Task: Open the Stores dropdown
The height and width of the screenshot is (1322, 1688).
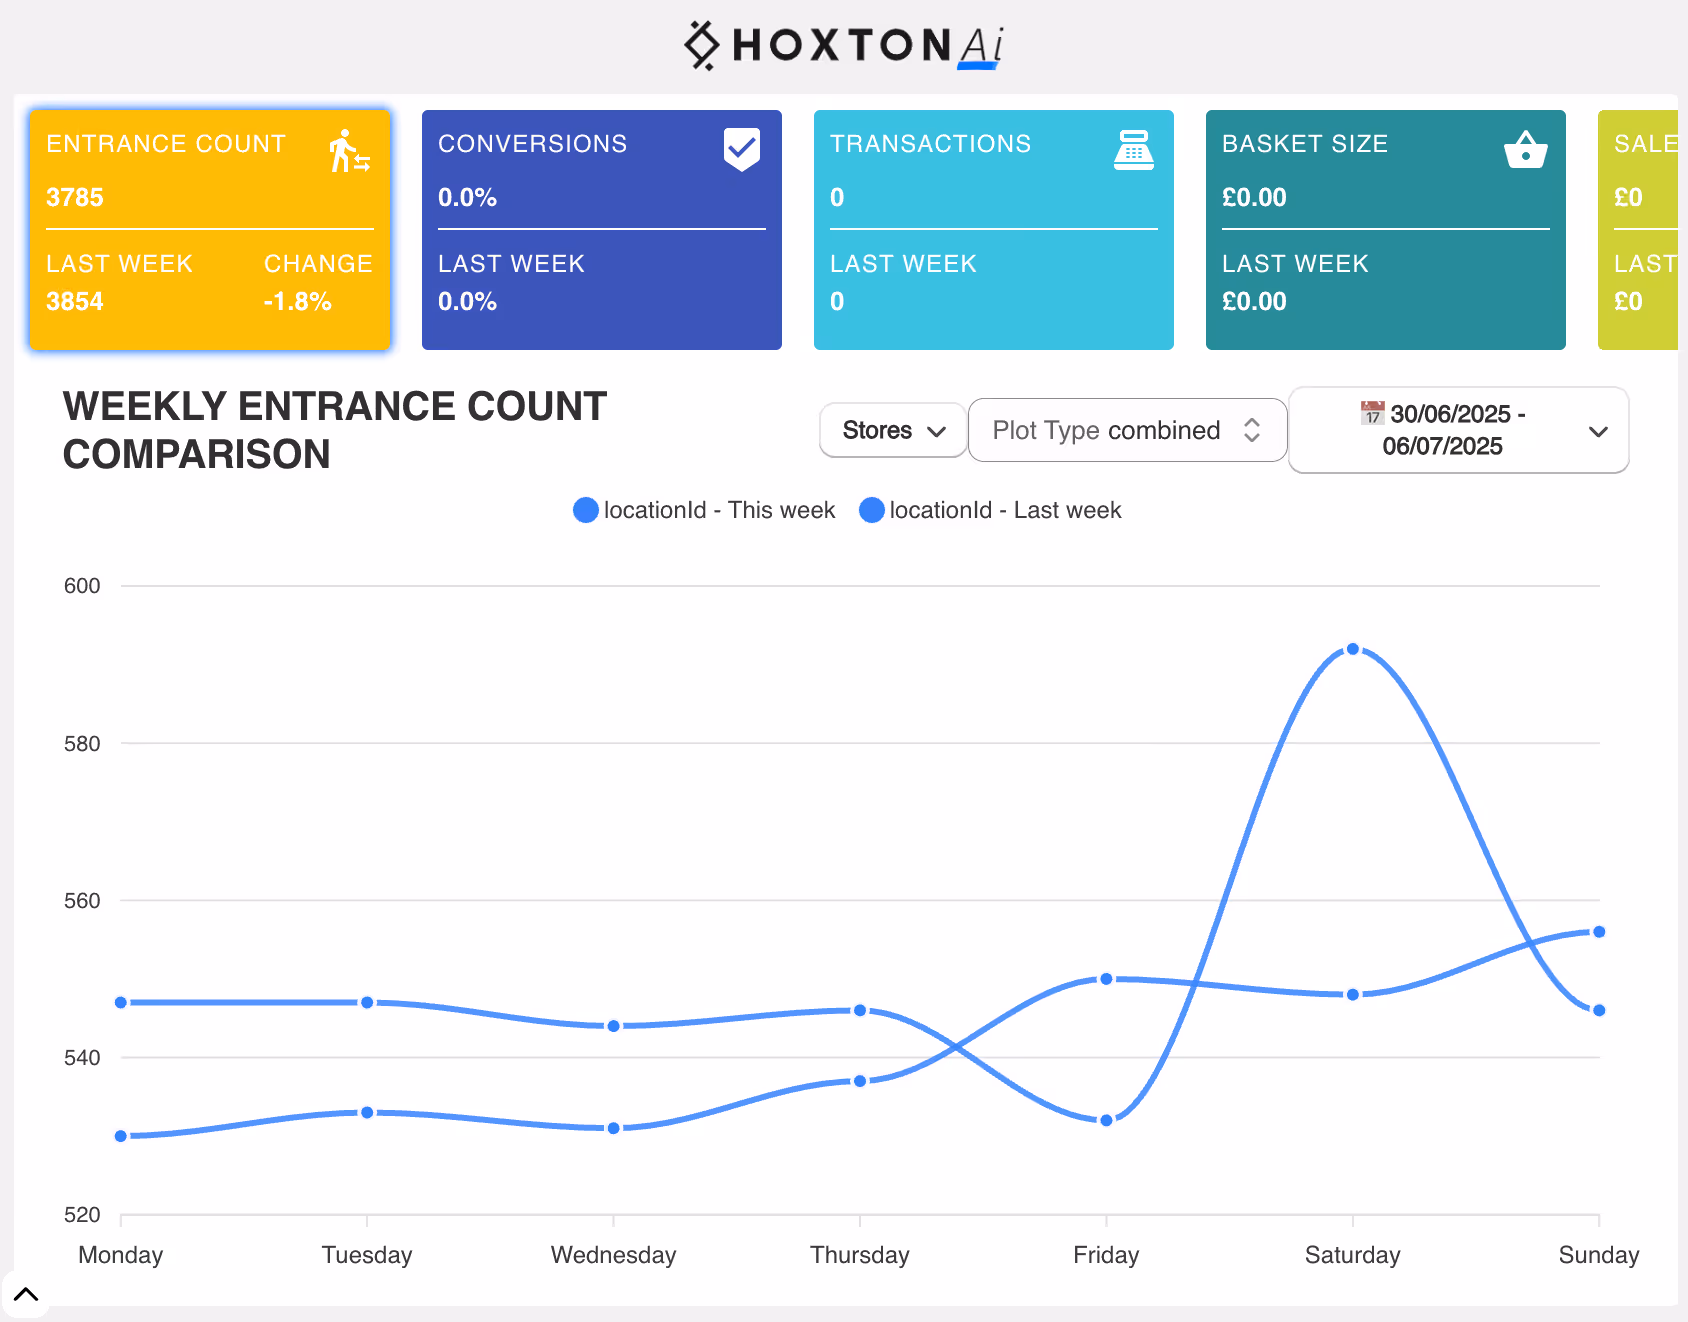Action: tap(891, 430)
